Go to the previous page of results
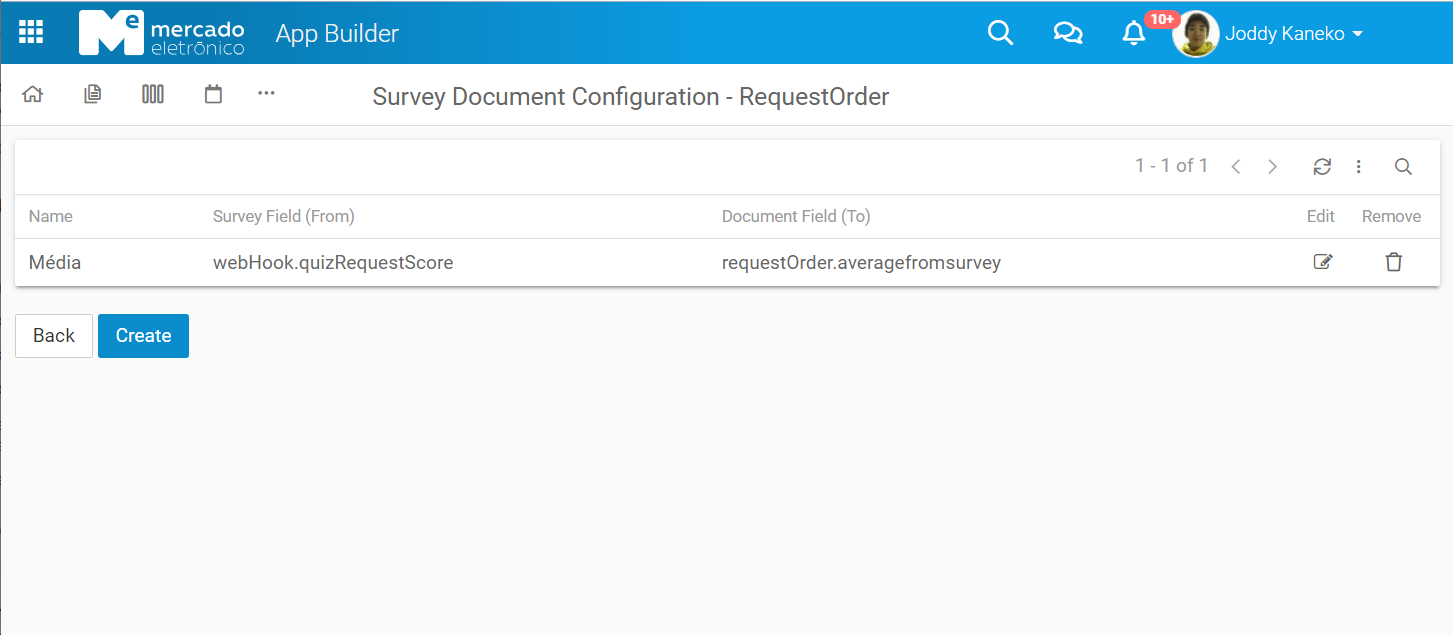Image resolution: width=1453 pixels, height=635 pixels. point(1236,167)
